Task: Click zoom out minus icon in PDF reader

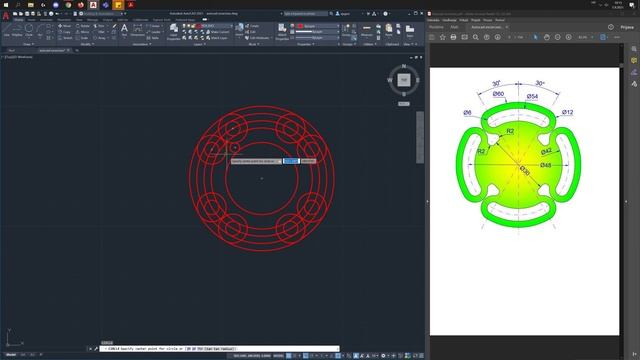Action: tap(558, 37)
